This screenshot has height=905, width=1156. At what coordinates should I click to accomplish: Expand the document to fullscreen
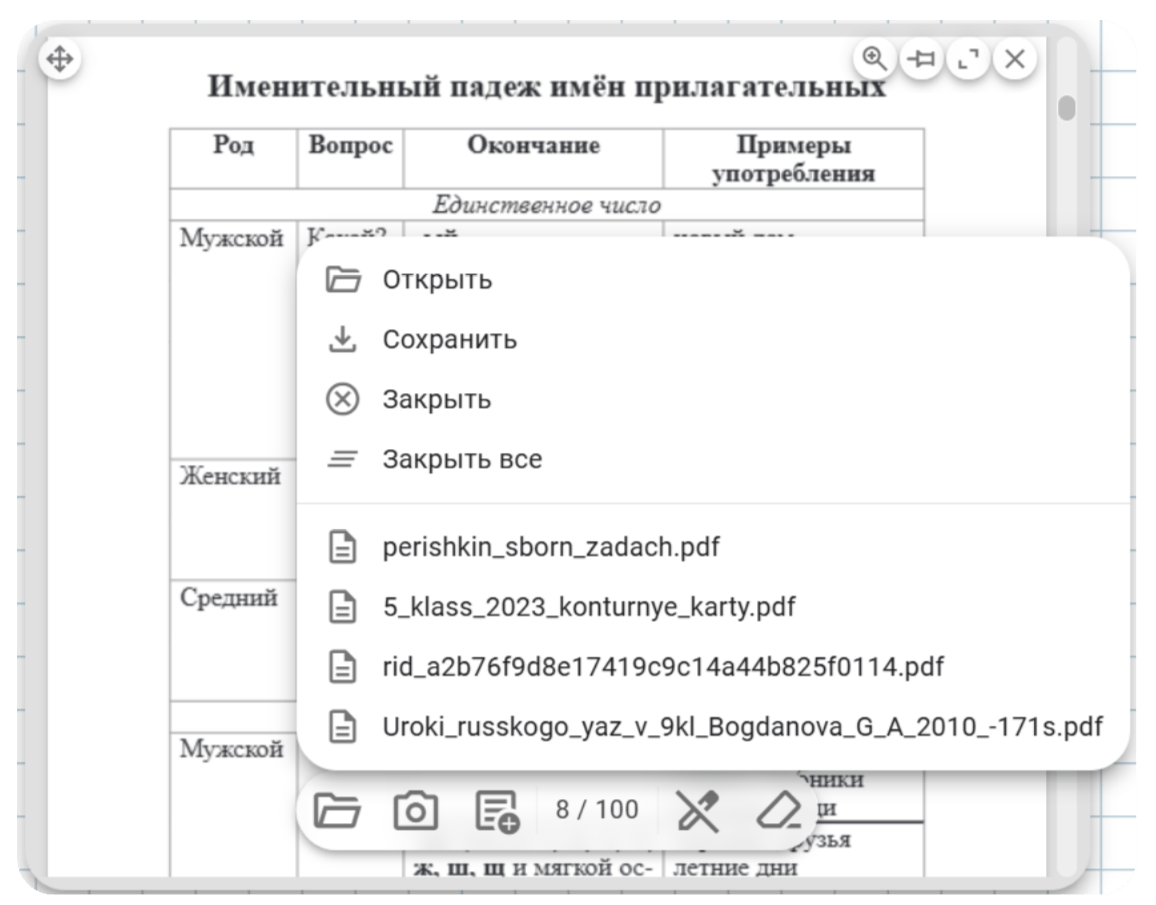click(x=968, y=57)
